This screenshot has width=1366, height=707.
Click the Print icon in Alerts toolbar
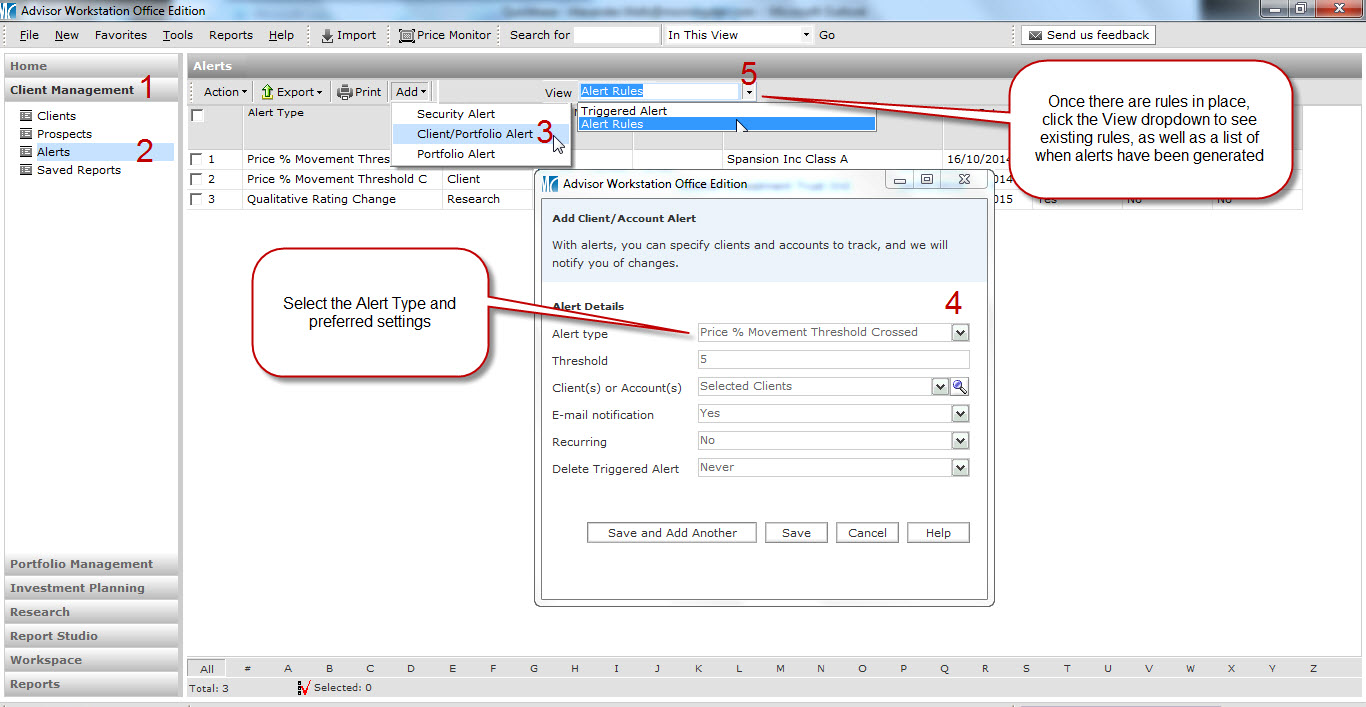pyautogui.click(x=345, y=92)
